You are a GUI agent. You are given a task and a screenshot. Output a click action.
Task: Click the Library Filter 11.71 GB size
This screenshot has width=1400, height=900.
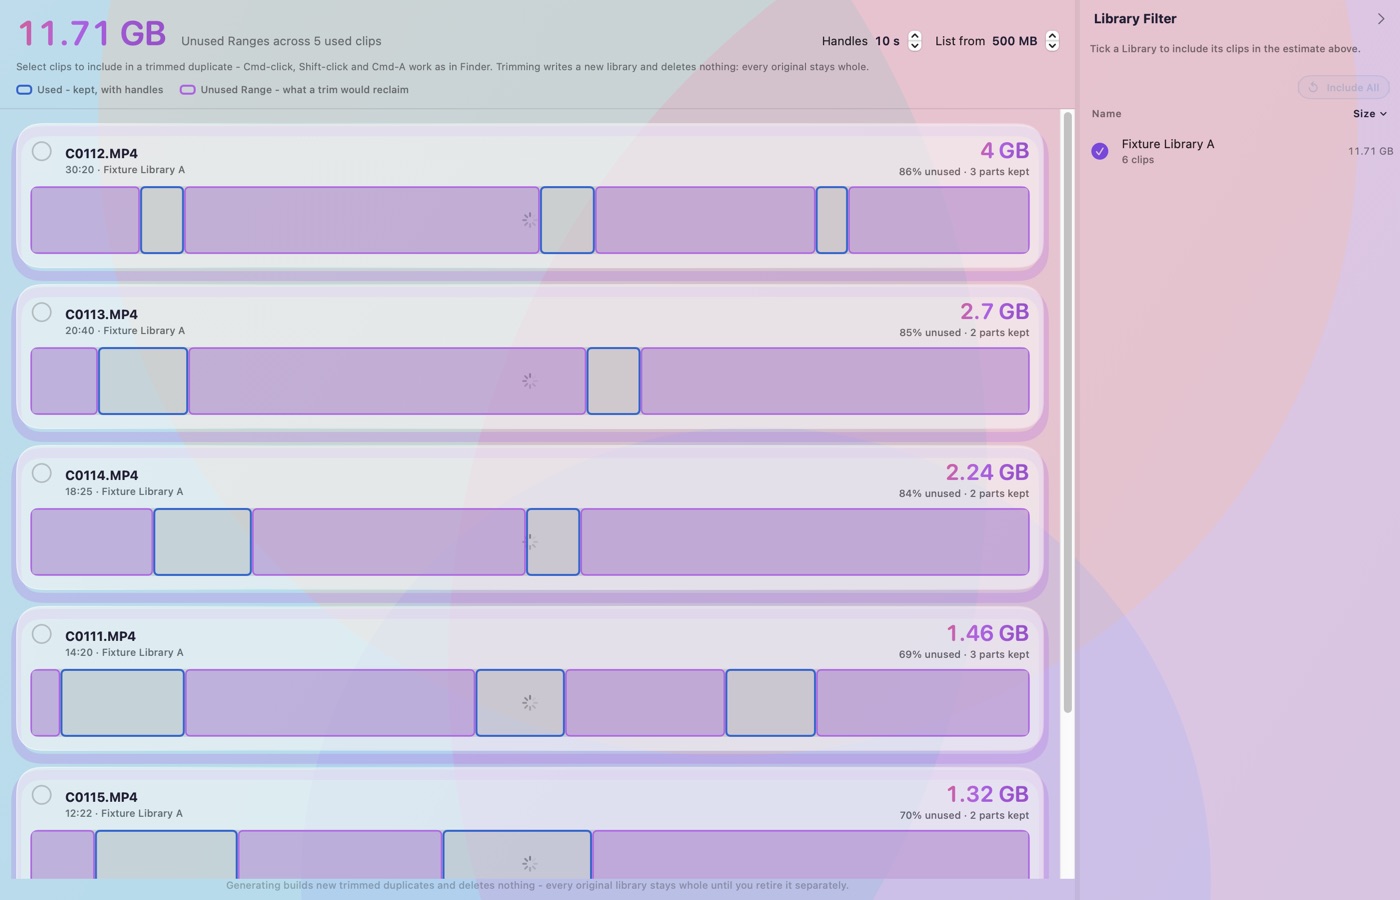(1370, 152)
